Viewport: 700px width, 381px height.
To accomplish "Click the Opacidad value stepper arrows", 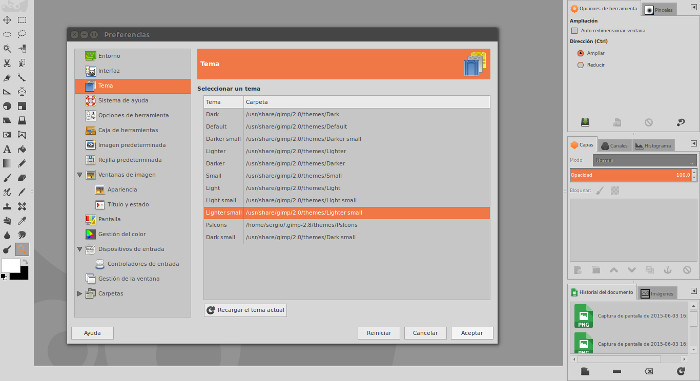I will (694, 175).
